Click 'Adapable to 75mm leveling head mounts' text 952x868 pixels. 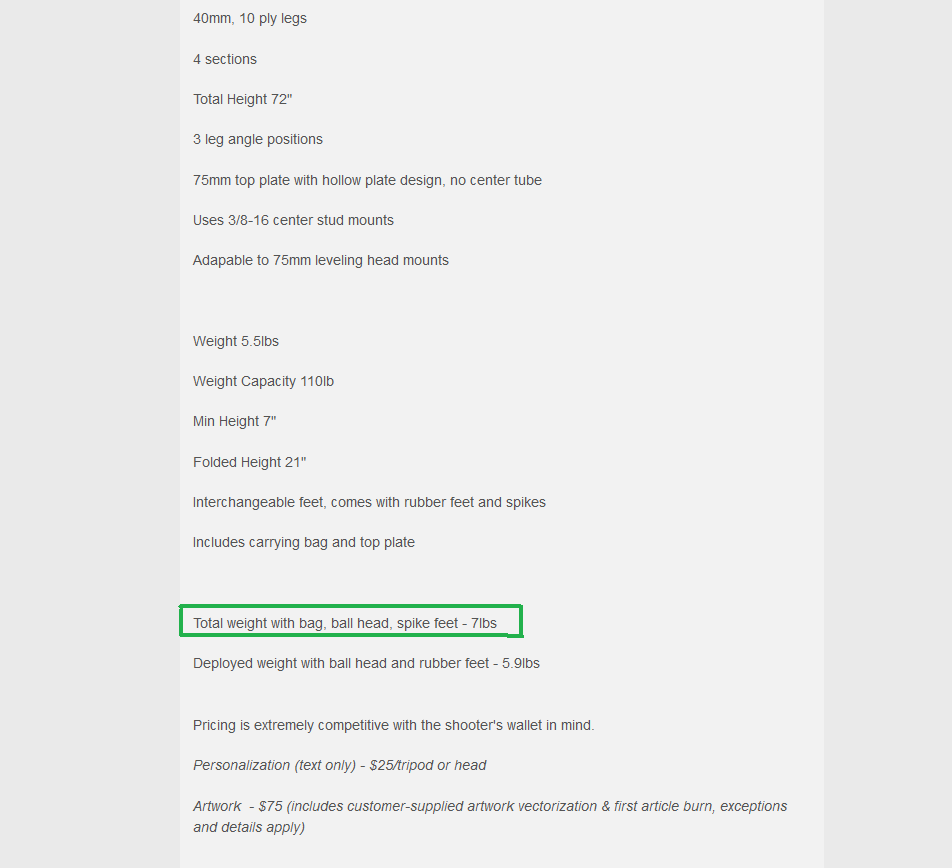[321, 260]
